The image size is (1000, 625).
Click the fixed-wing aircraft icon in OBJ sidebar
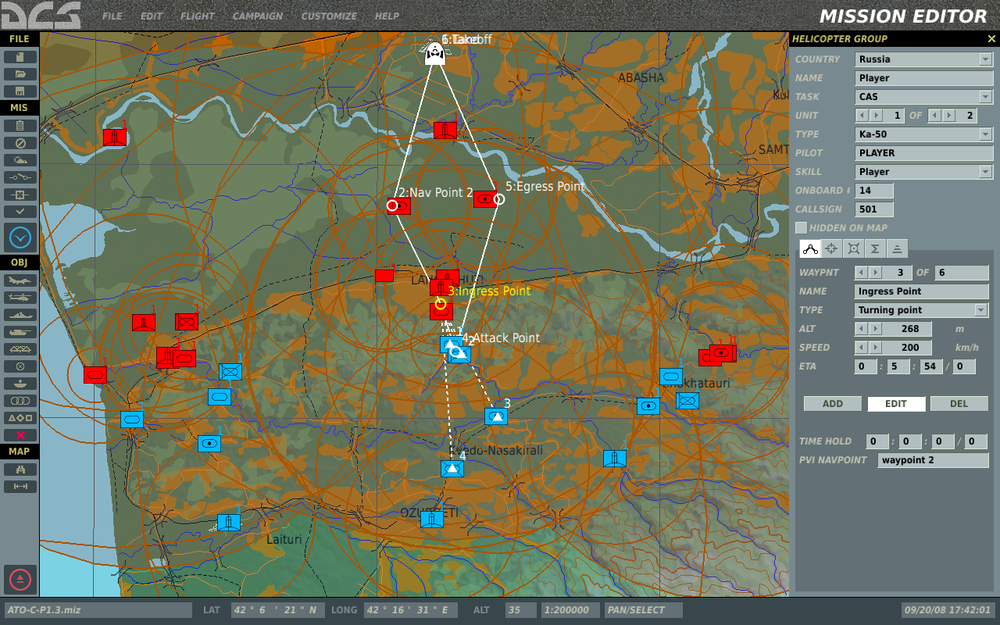coord(22,280)
